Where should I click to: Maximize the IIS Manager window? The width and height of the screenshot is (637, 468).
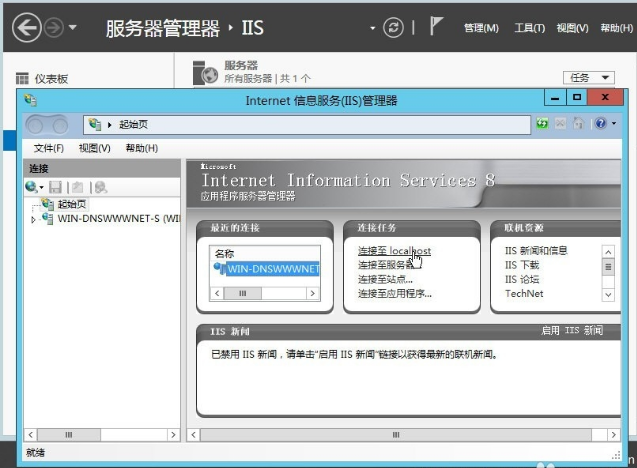click(576, 98)
